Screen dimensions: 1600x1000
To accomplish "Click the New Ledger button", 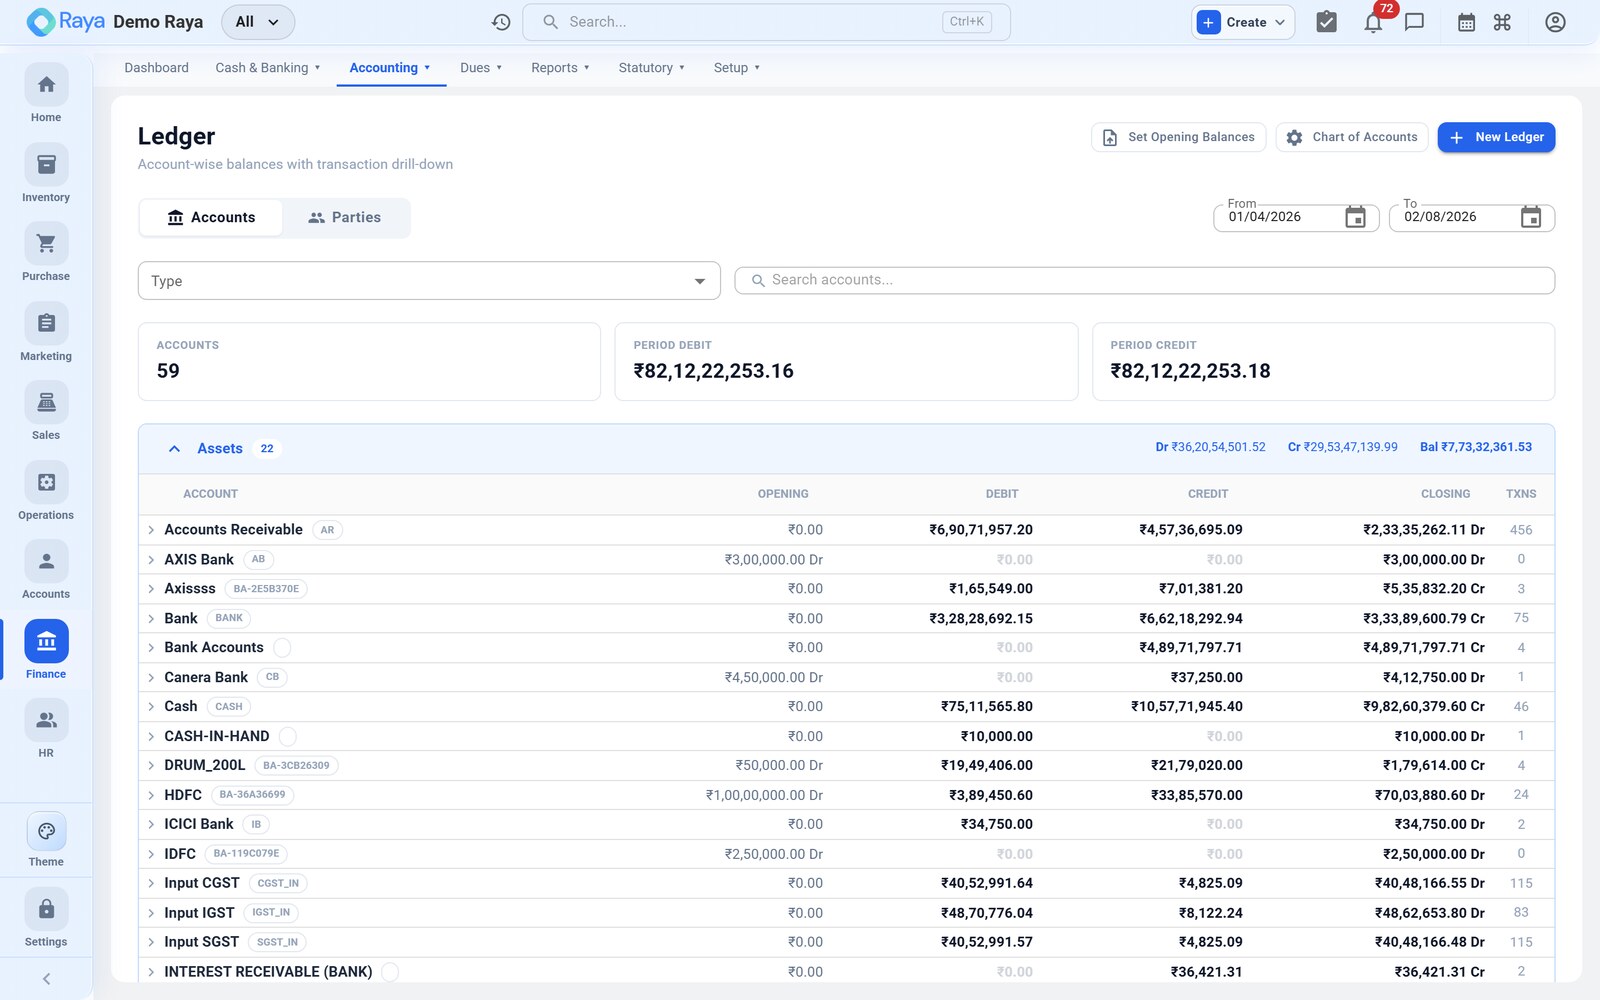I will [x=1496, y=137].
